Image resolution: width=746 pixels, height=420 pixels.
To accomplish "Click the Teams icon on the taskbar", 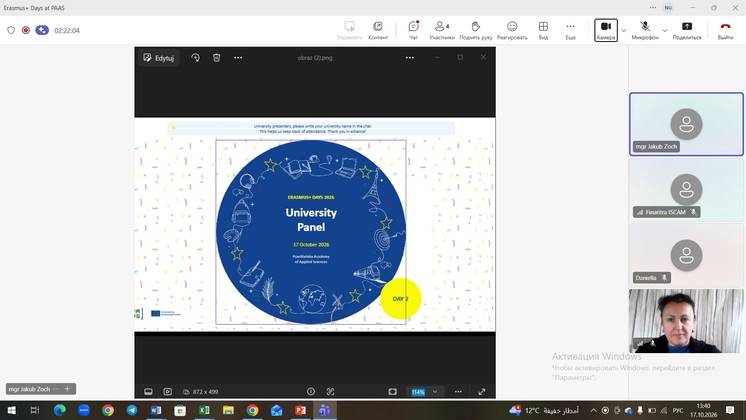I will (x=325, y=410).
